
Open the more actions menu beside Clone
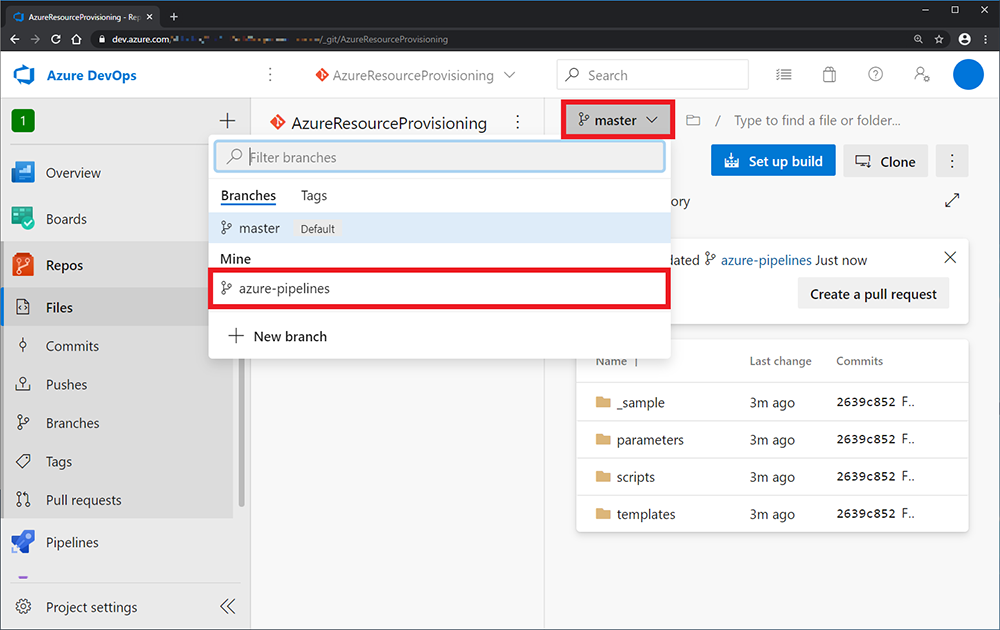(952, 161)
